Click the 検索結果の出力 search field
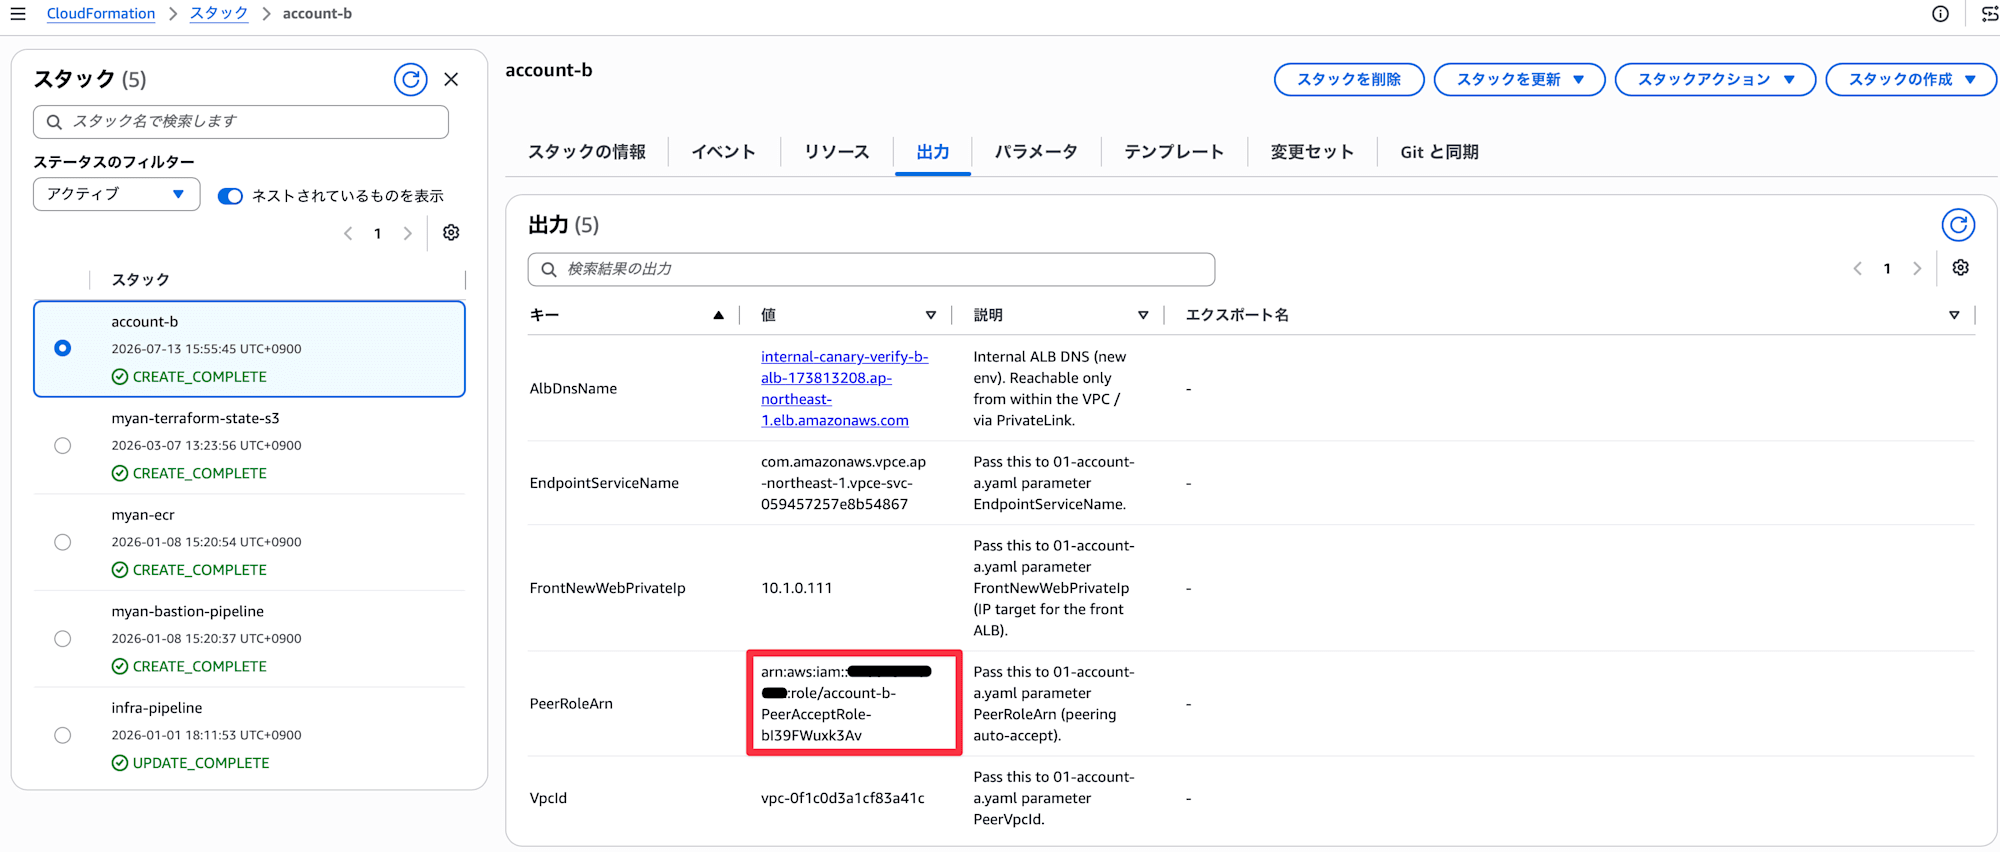 [871, 269]
